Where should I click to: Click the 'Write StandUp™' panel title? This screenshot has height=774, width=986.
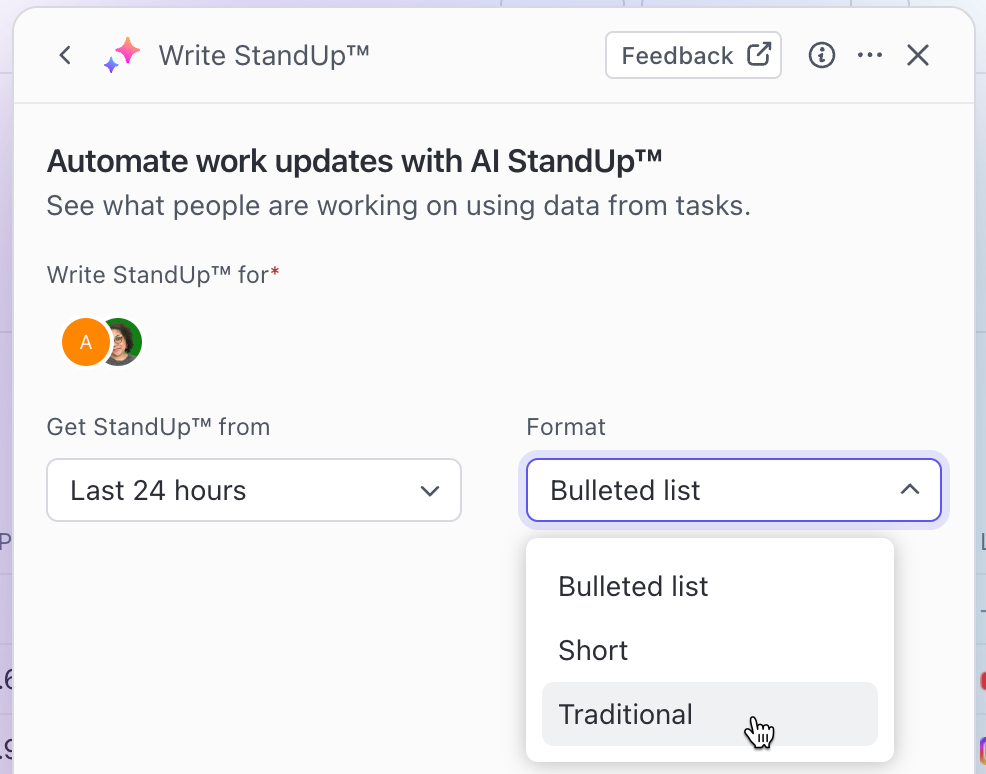point(264,55)
